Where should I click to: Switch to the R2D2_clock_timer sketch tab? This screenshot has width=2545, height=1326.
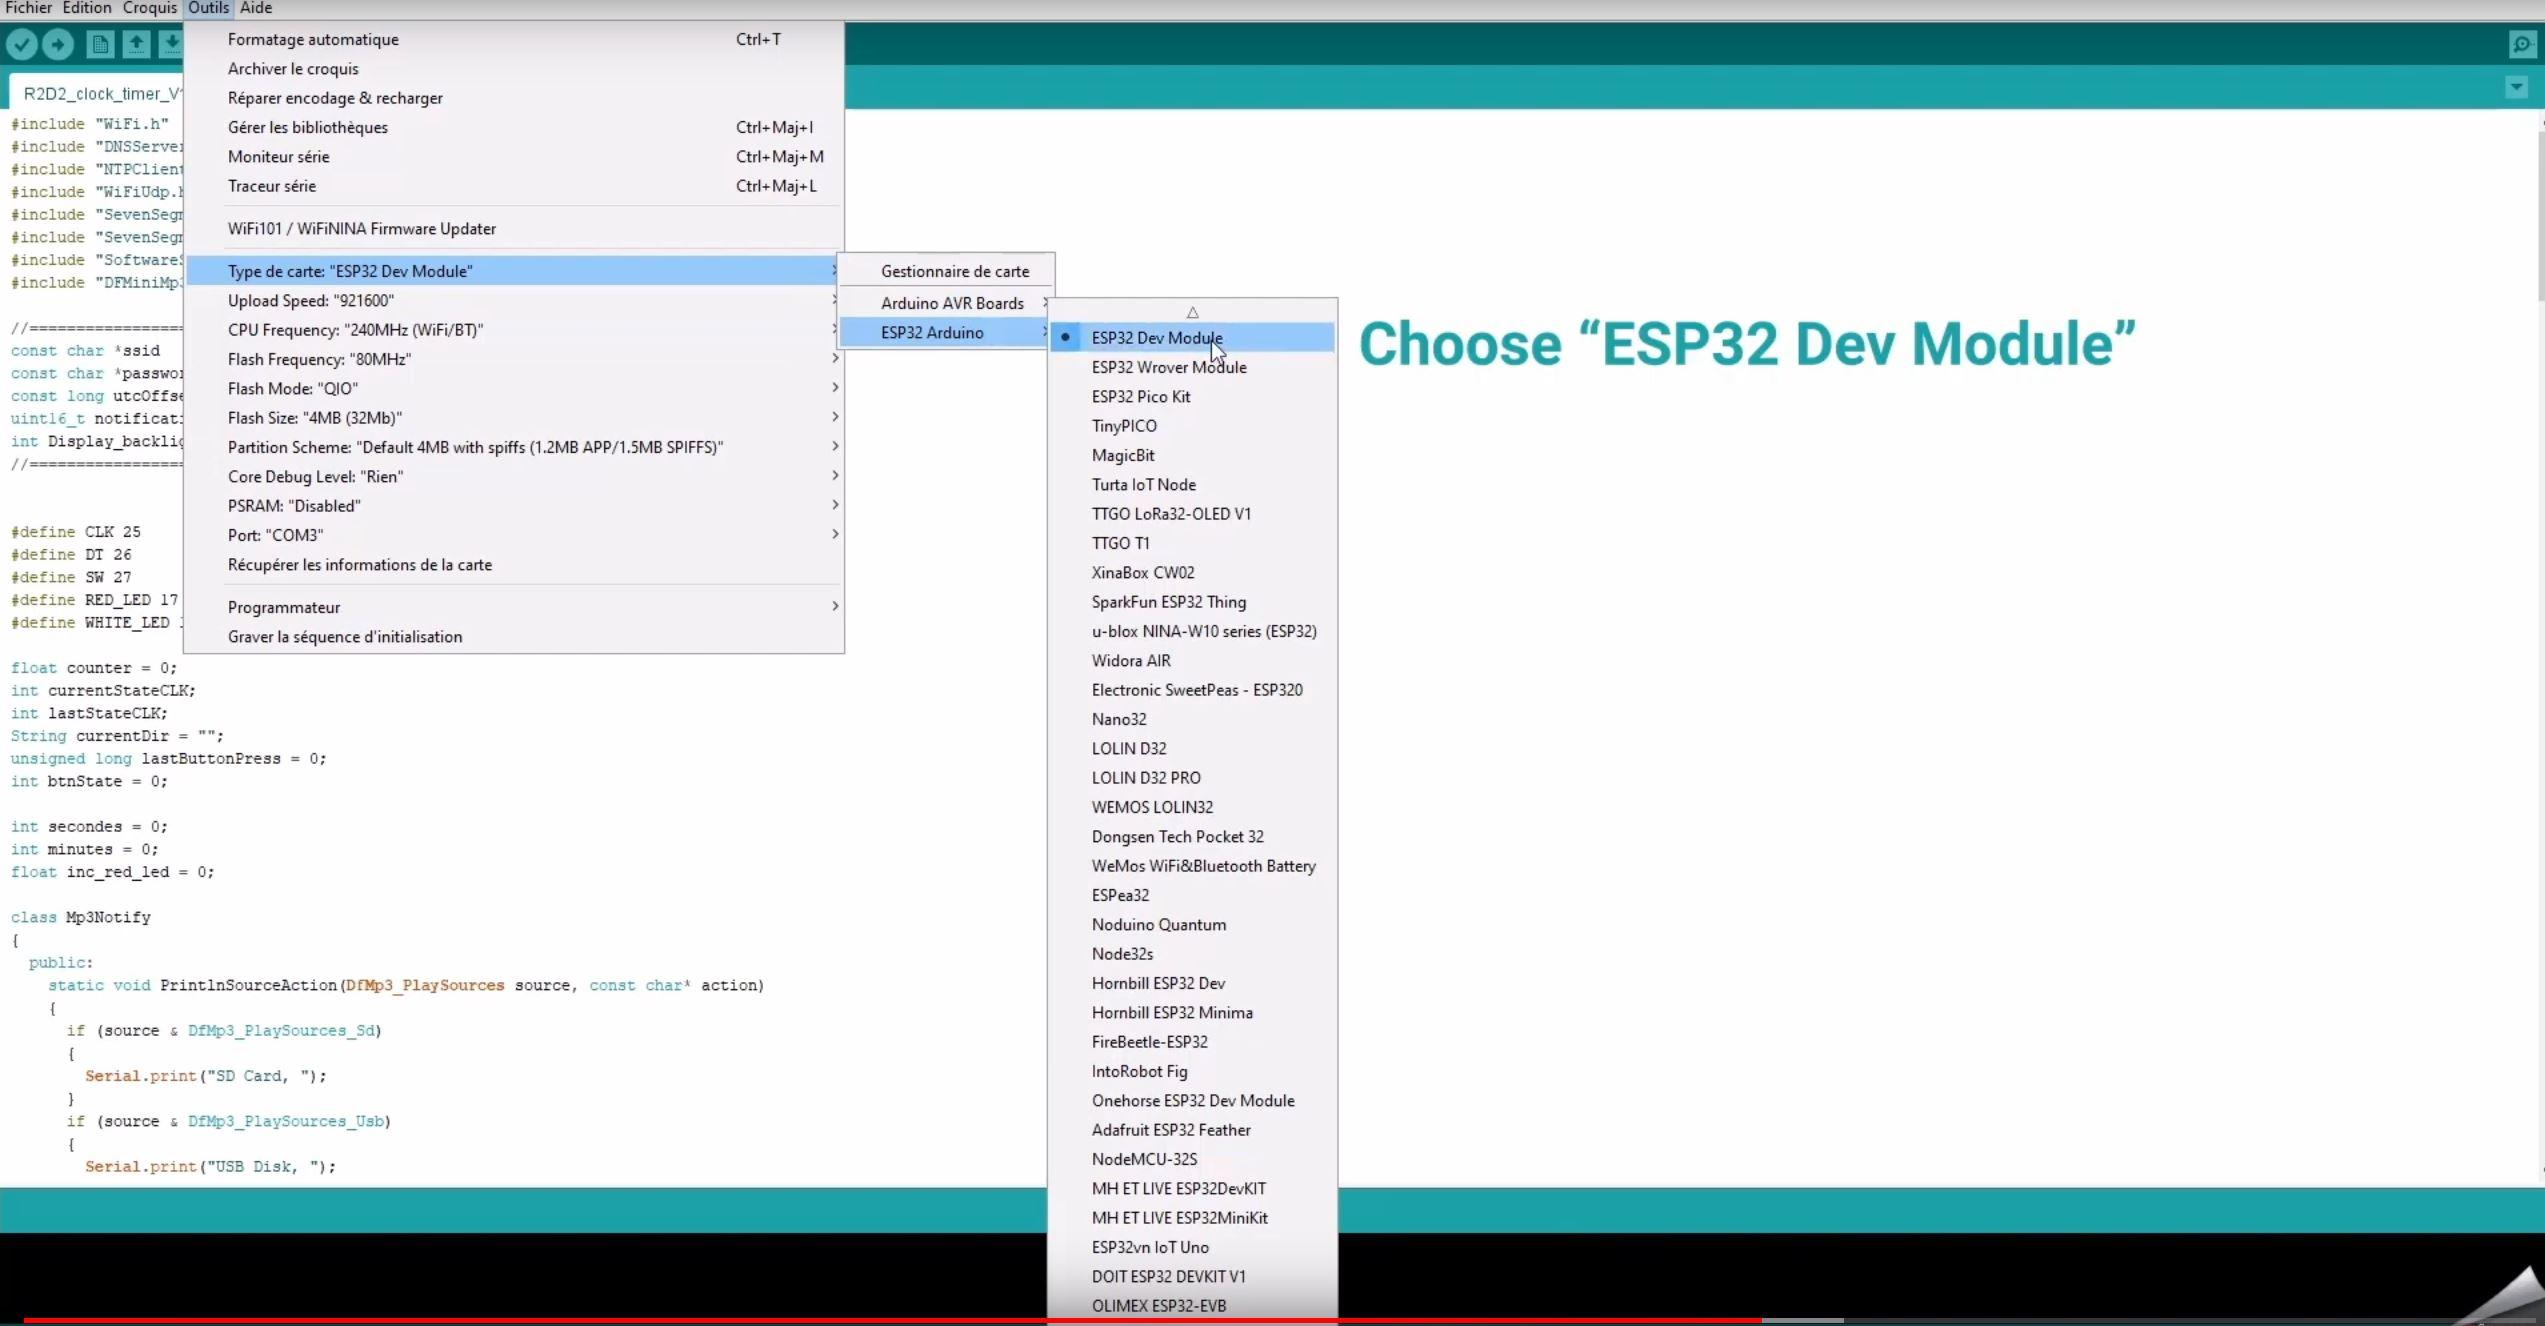tap(100, 94)
